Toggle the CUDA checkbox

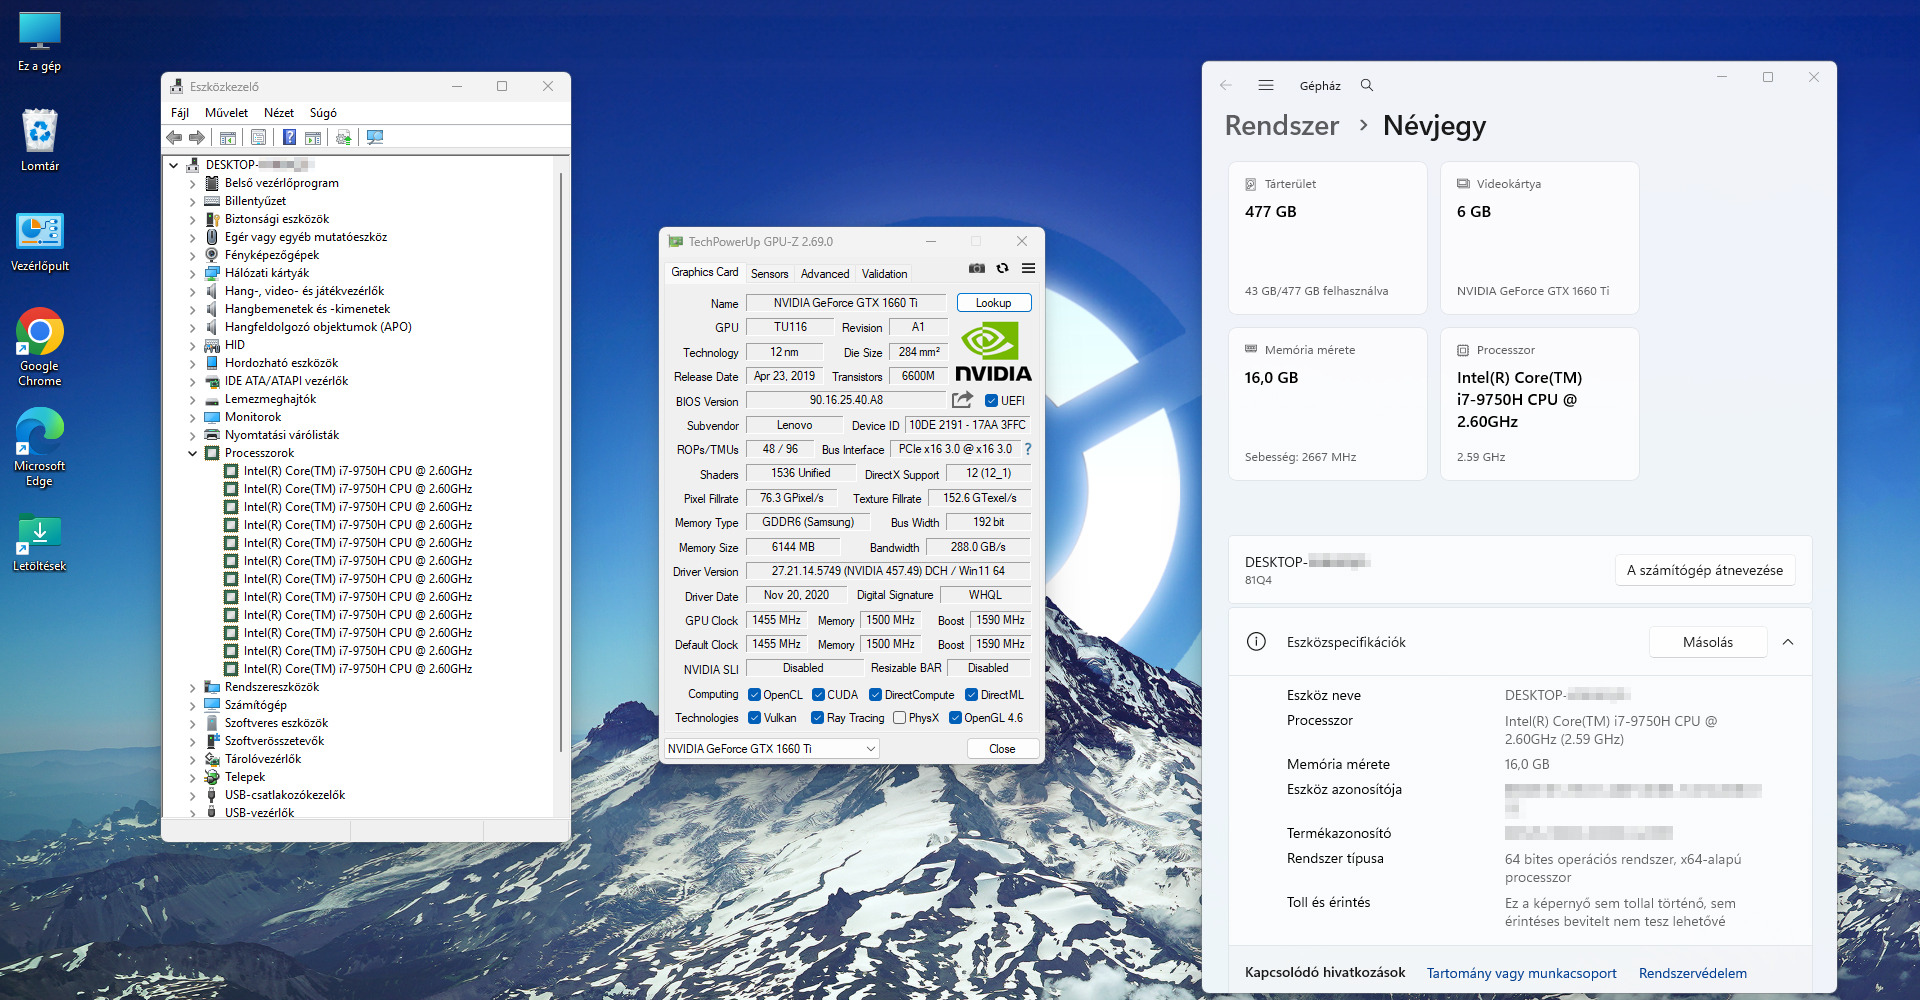click(x=819, y=695)
